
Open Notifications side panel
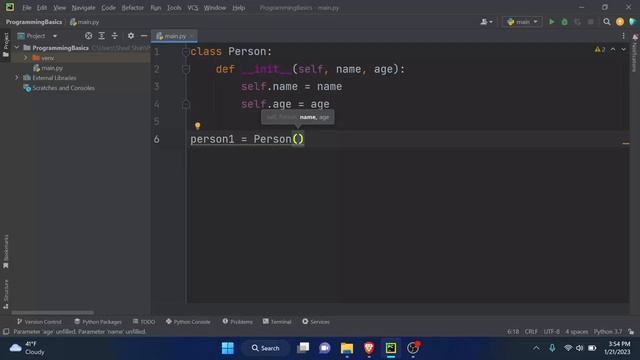tap(635, 53)
